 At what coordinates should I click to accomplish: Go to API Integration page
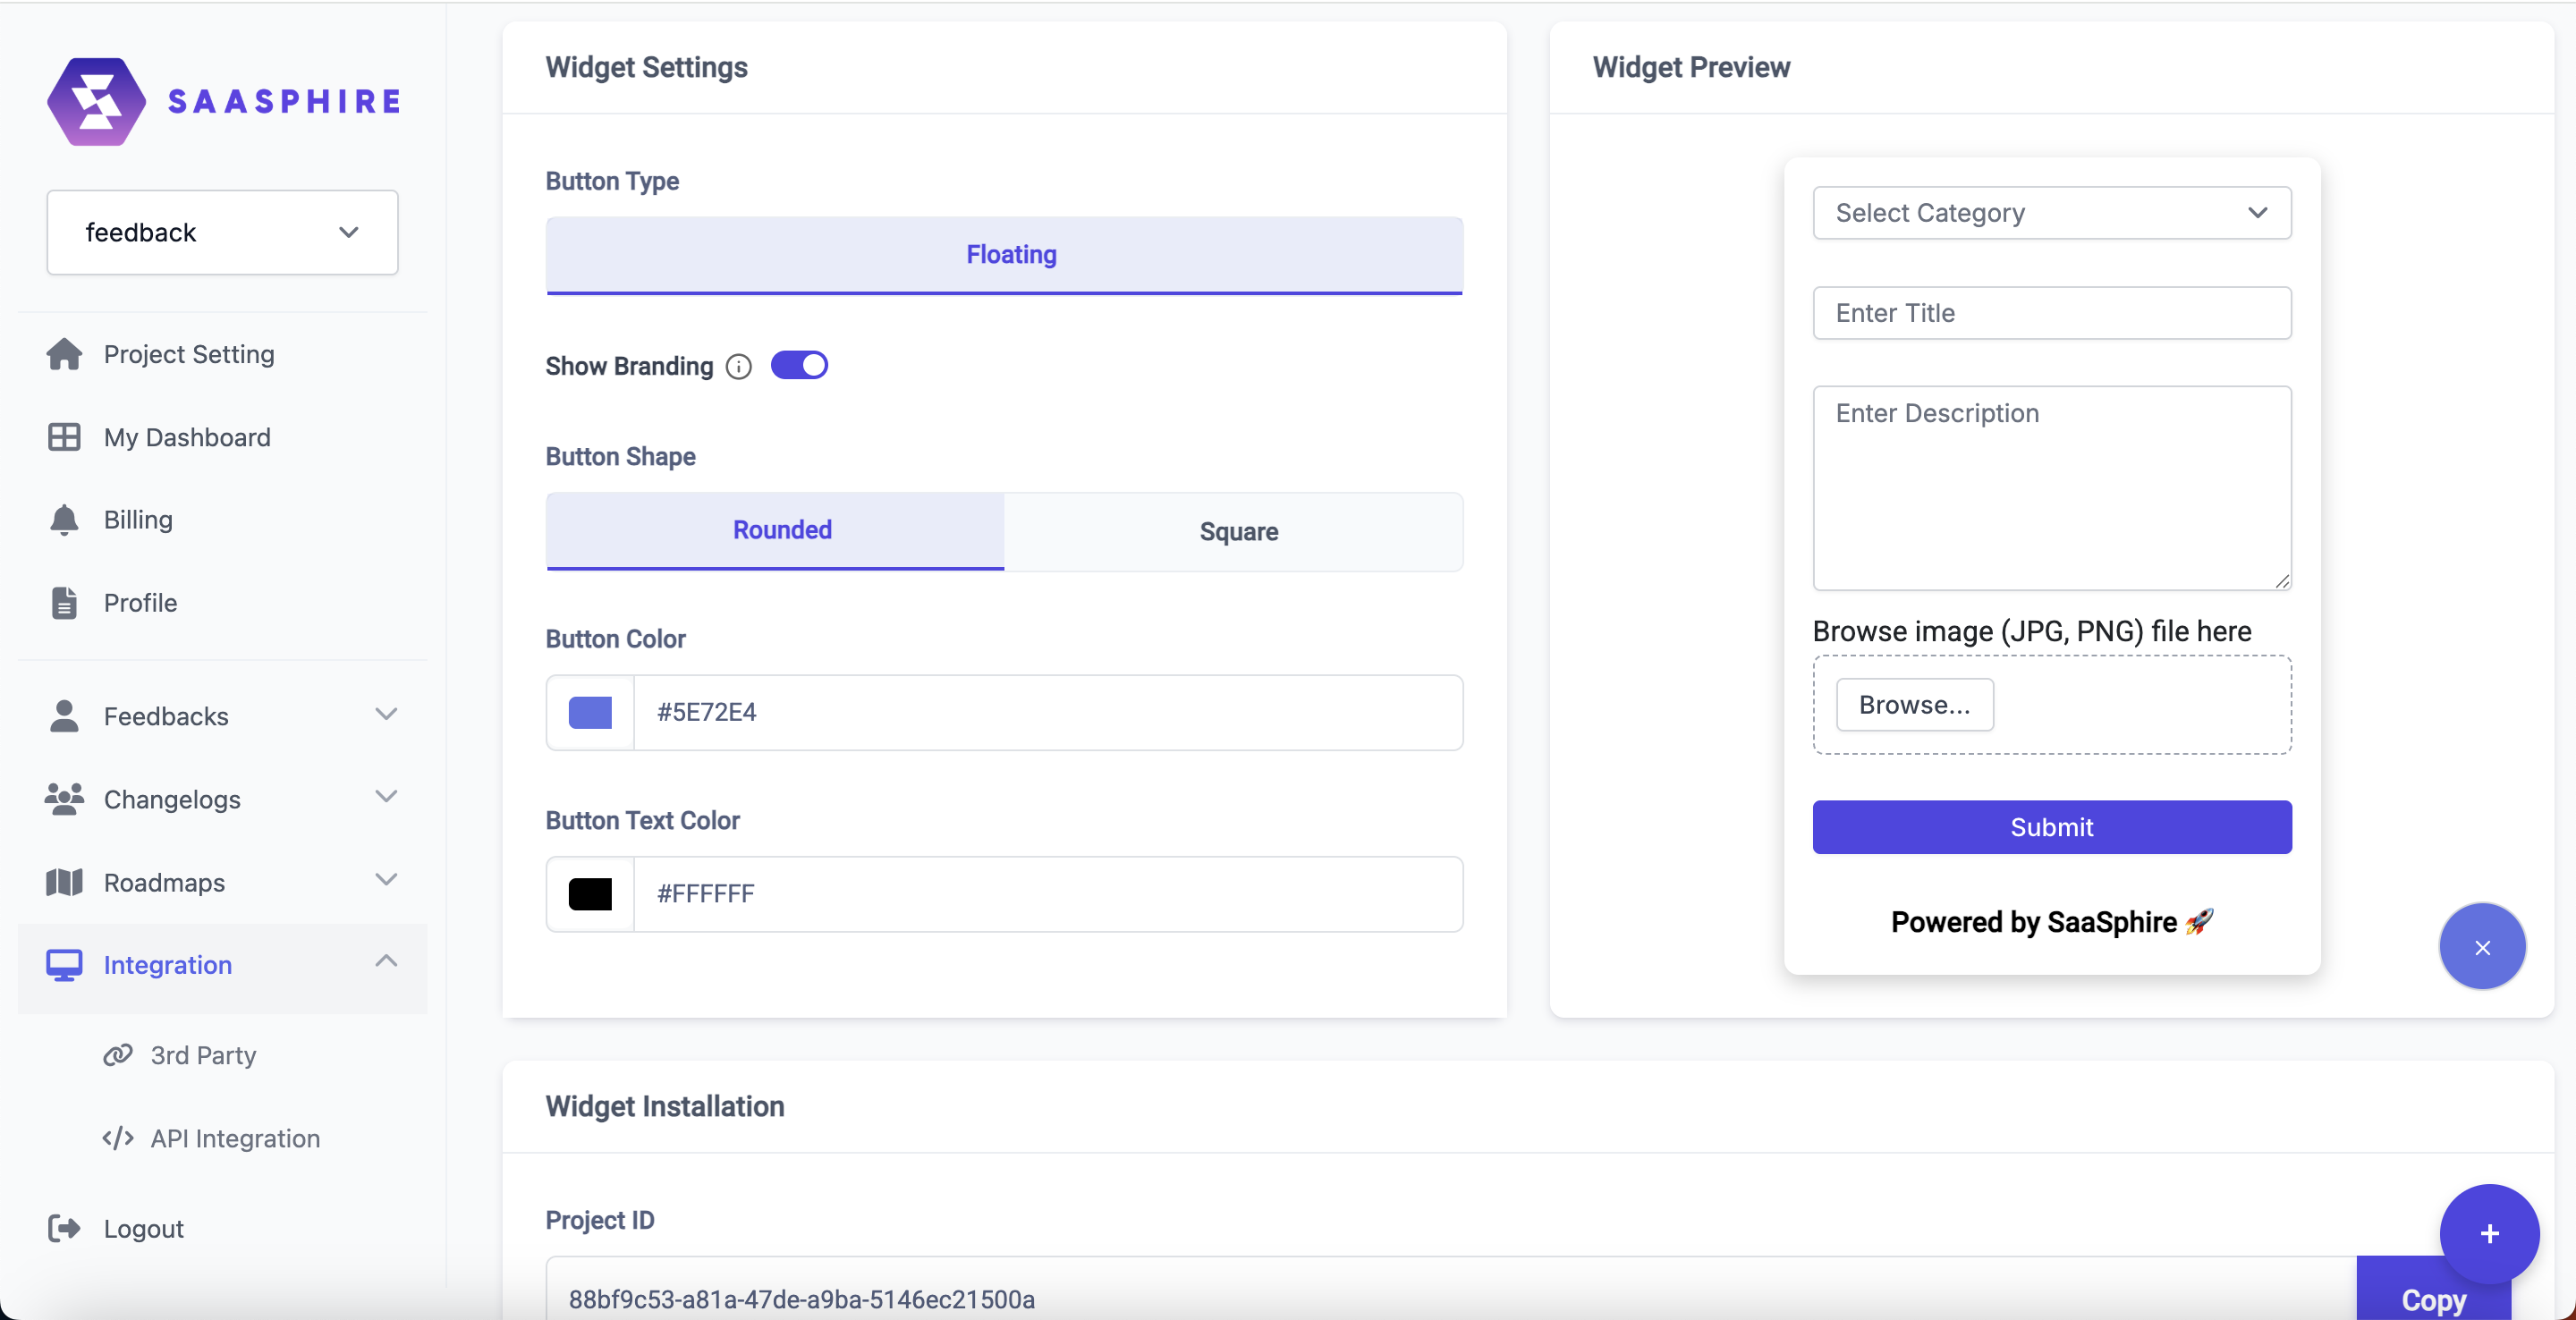pos(234,1138)
